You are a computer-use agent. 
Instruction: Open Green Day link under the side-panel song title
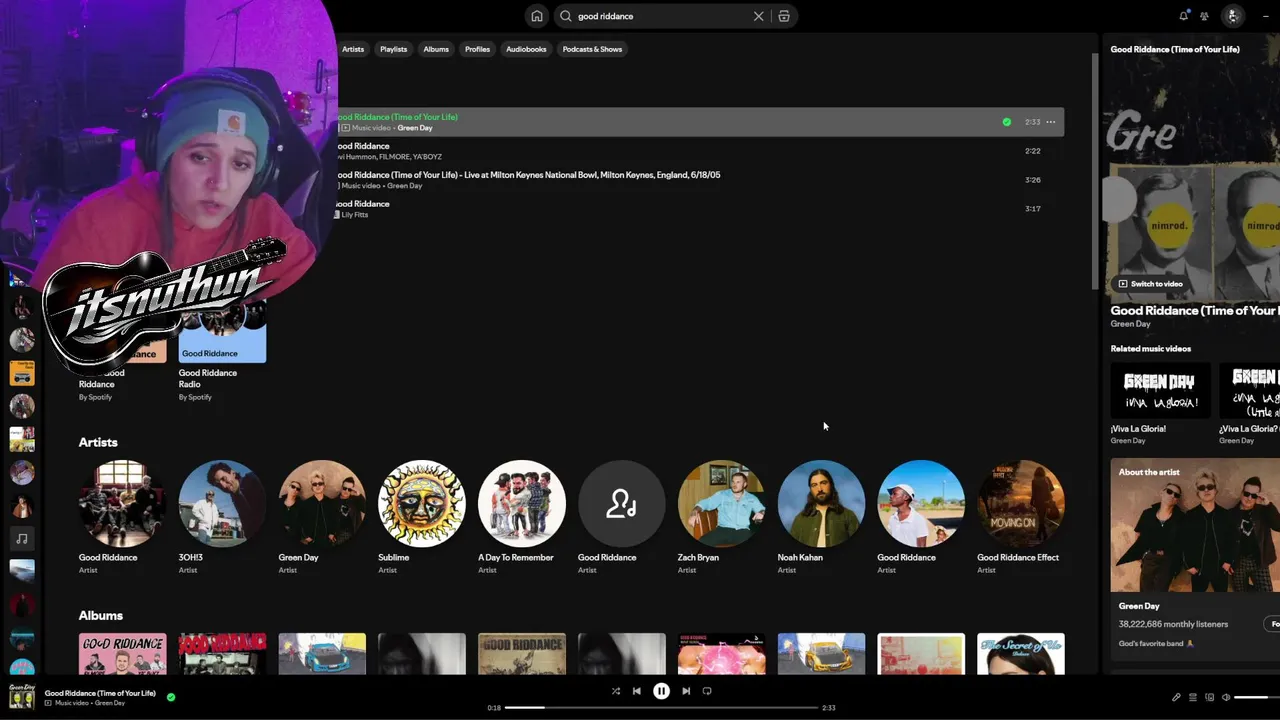[x=1130, y=324]
